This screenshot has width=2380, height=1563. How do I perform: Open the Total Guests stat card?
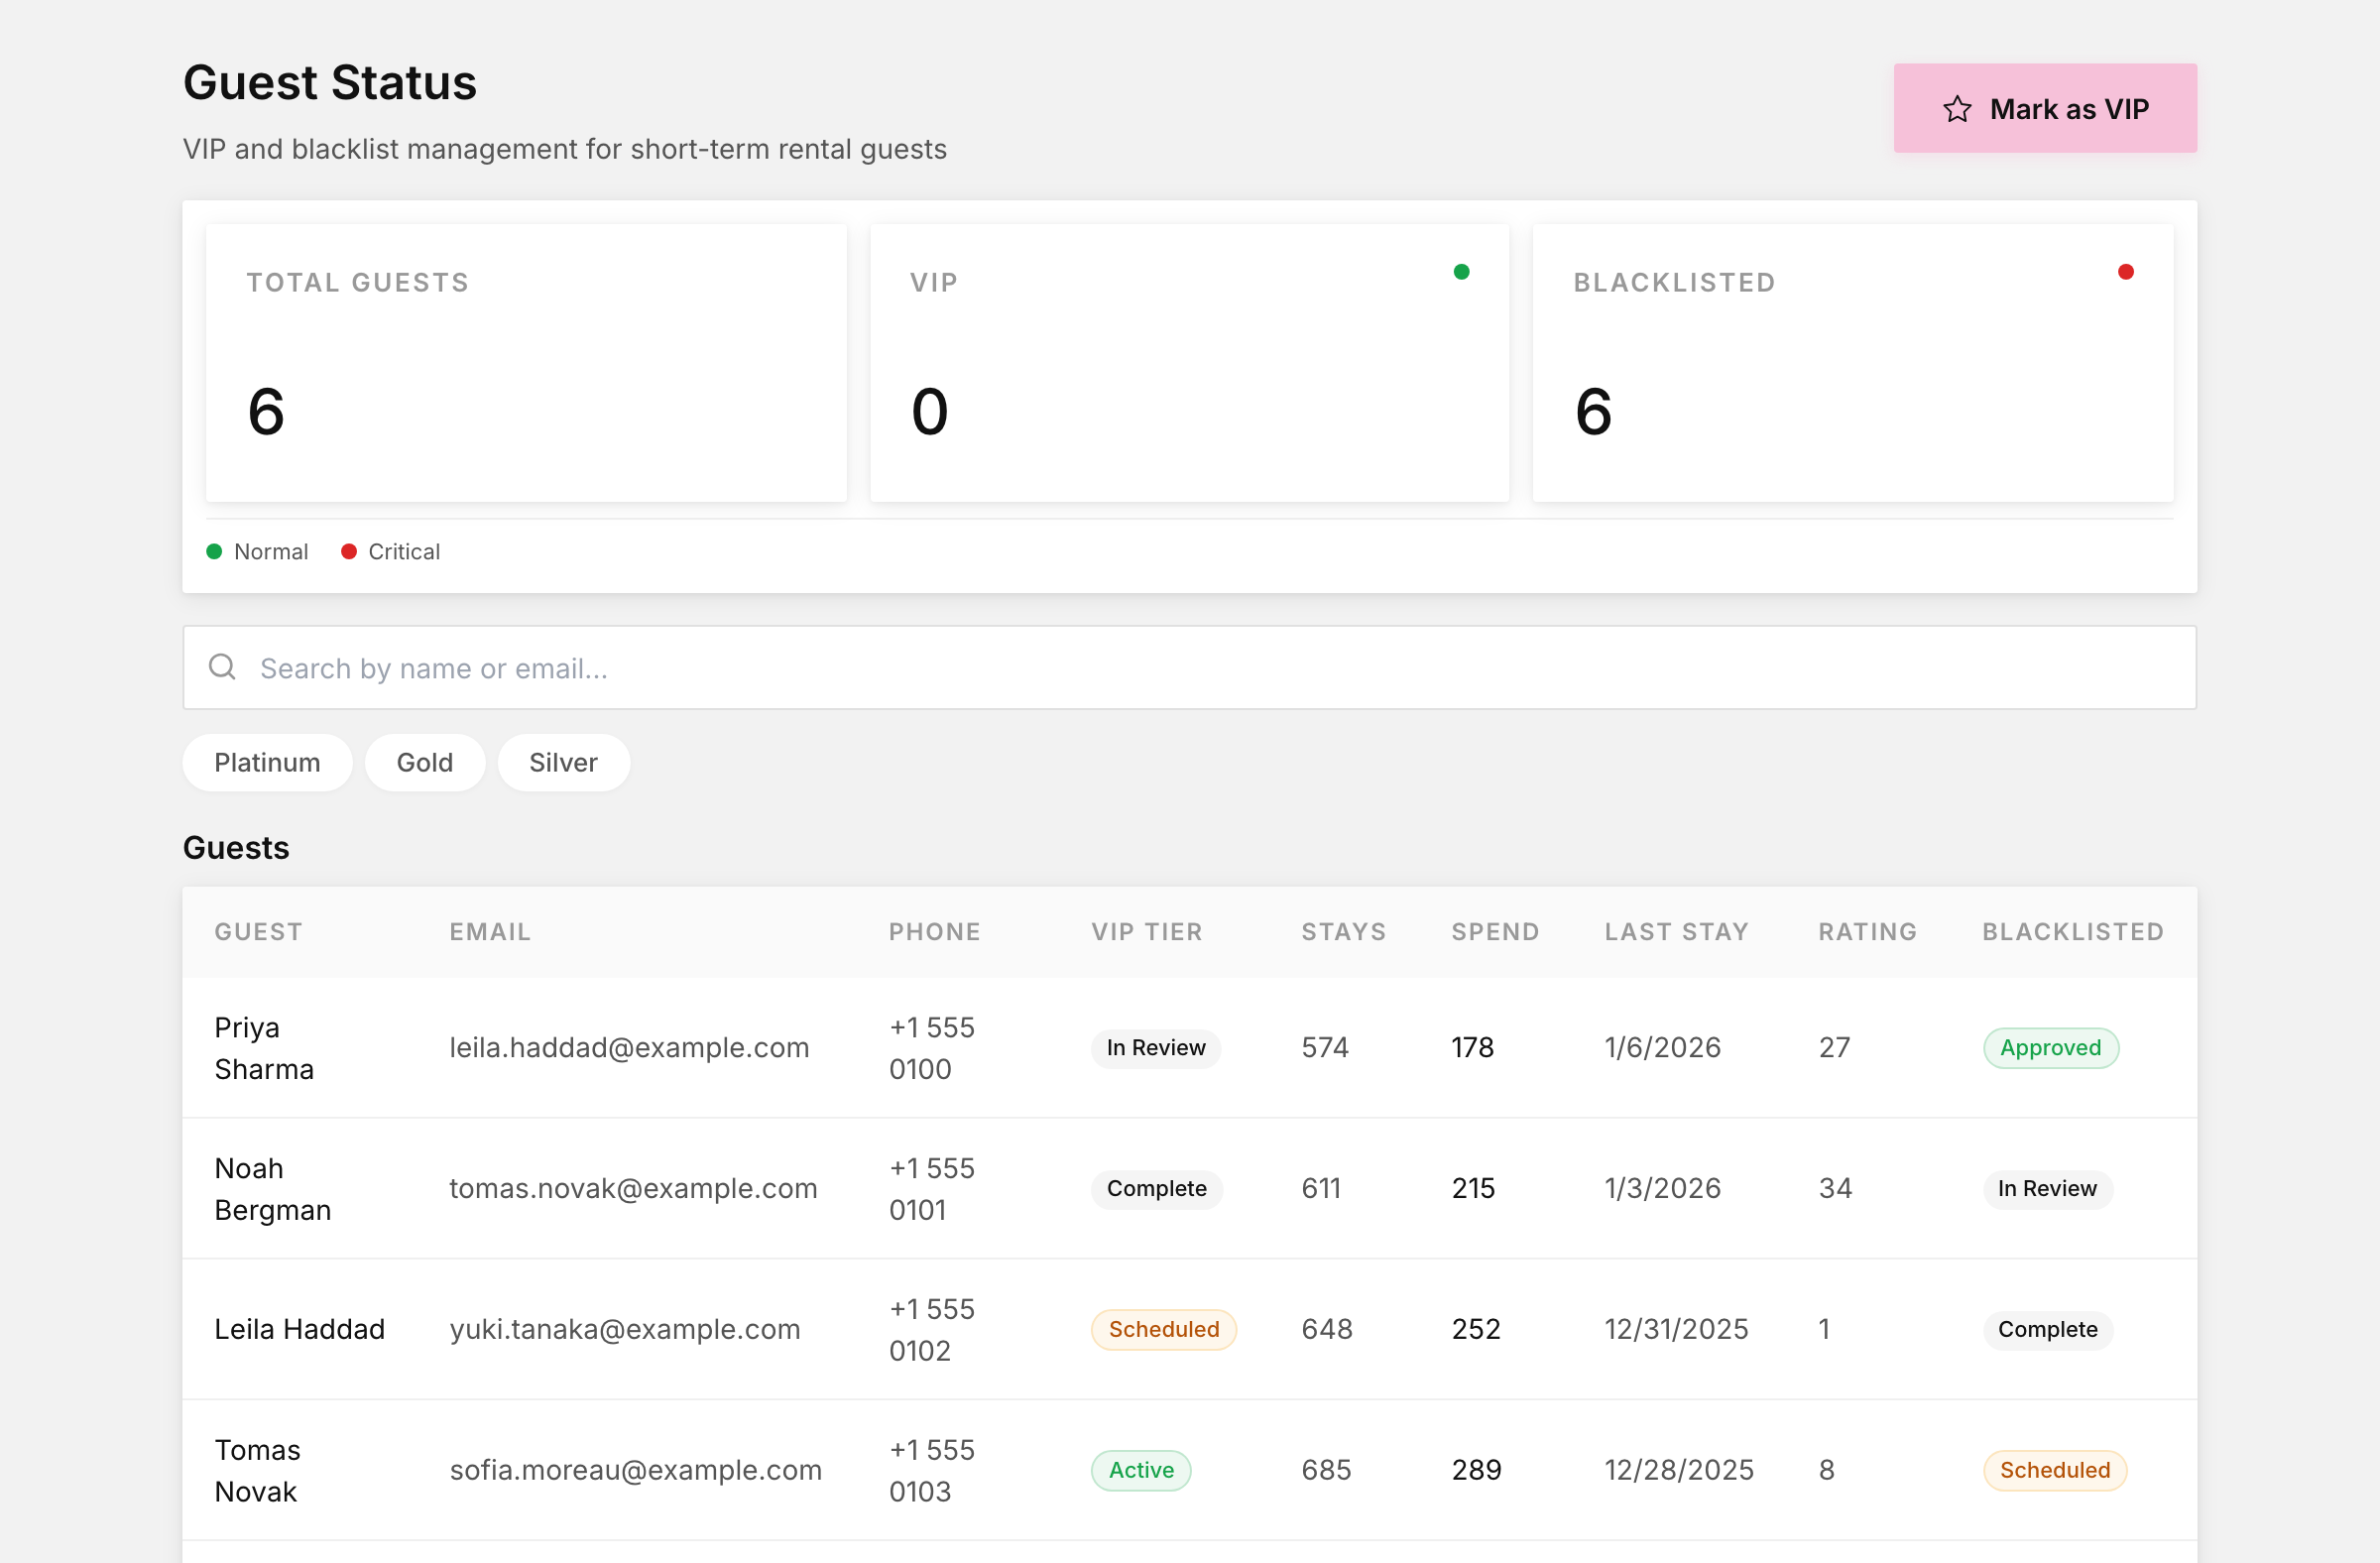pos(526,363)
